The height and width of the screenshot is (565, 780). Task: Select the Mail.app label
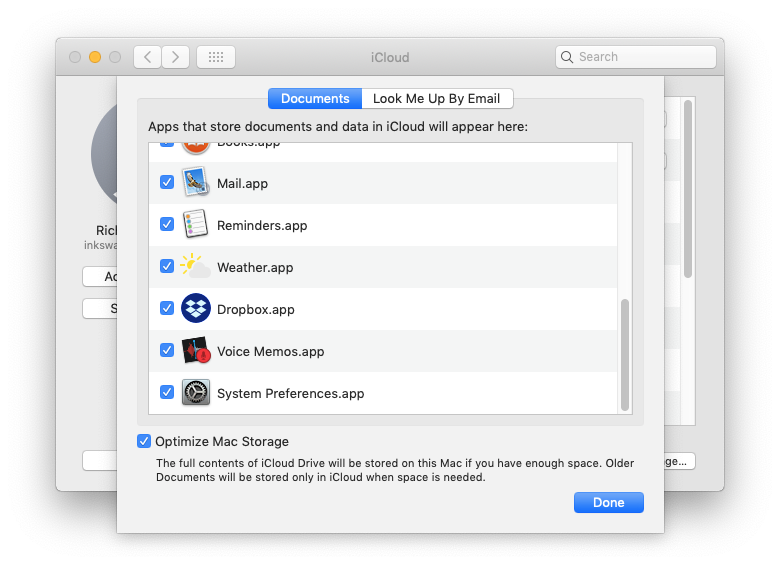[242, 184]
